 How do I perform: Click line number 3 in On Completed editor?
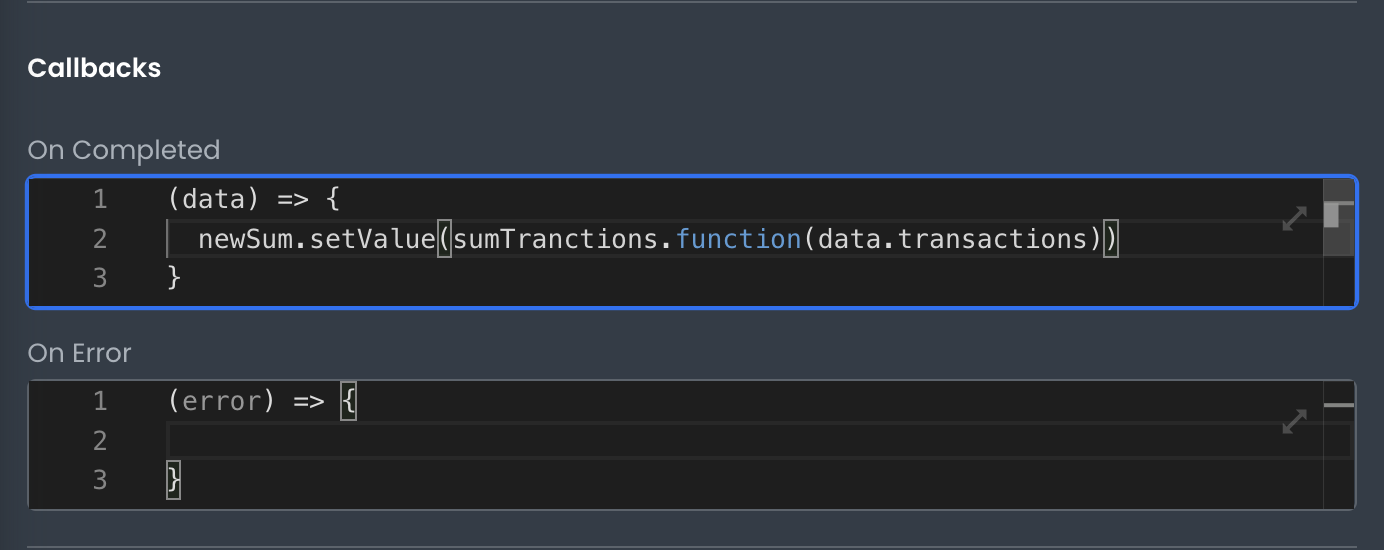[99, 277]
